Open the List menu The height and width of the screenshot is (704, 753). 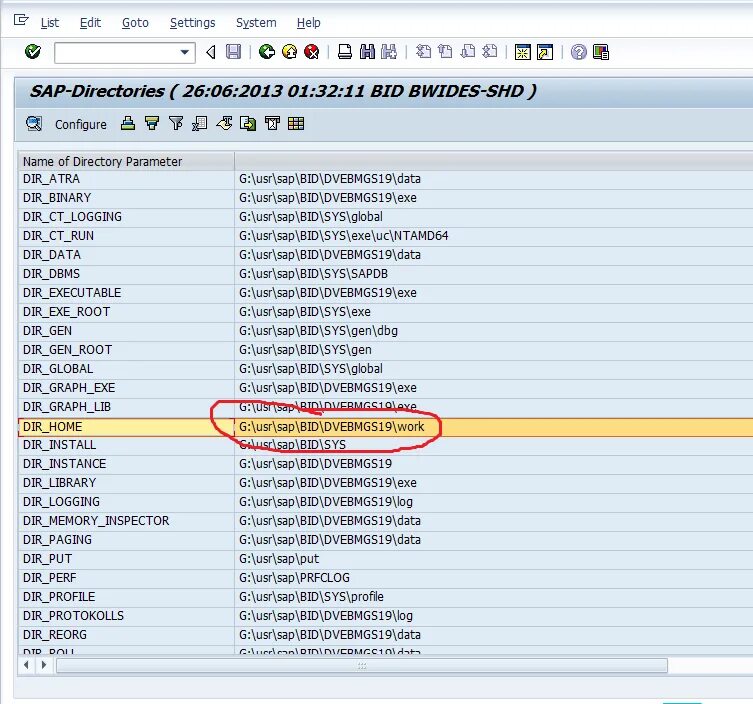coord(49,23)
